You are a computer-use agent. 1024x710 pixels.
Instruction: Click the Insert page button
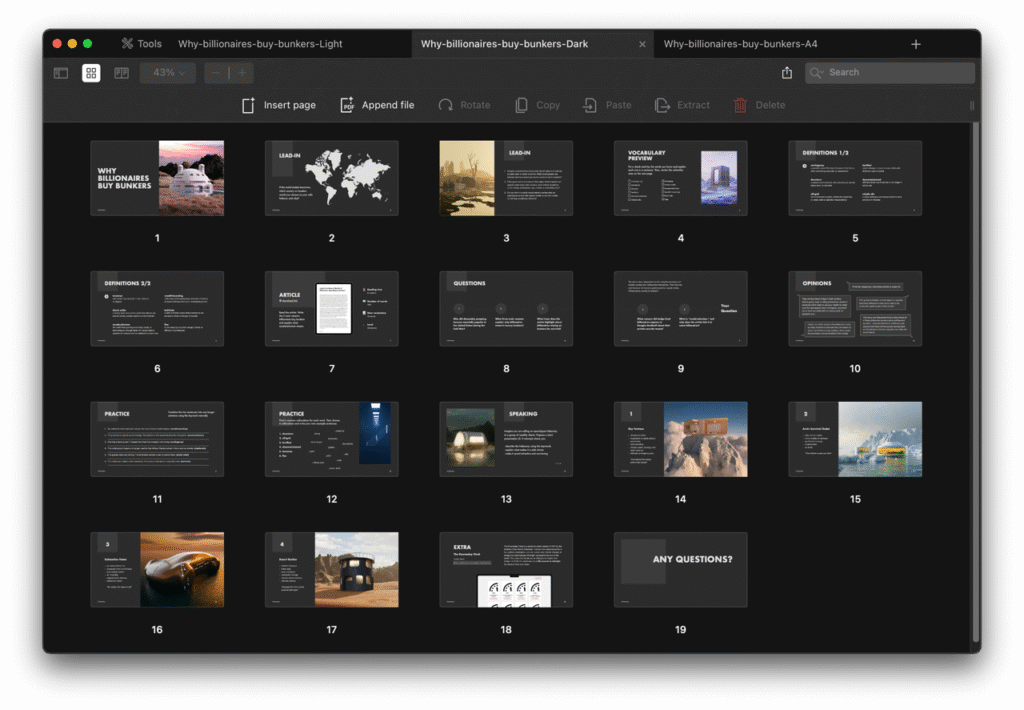pyautogui.click(x=278, y=105)
